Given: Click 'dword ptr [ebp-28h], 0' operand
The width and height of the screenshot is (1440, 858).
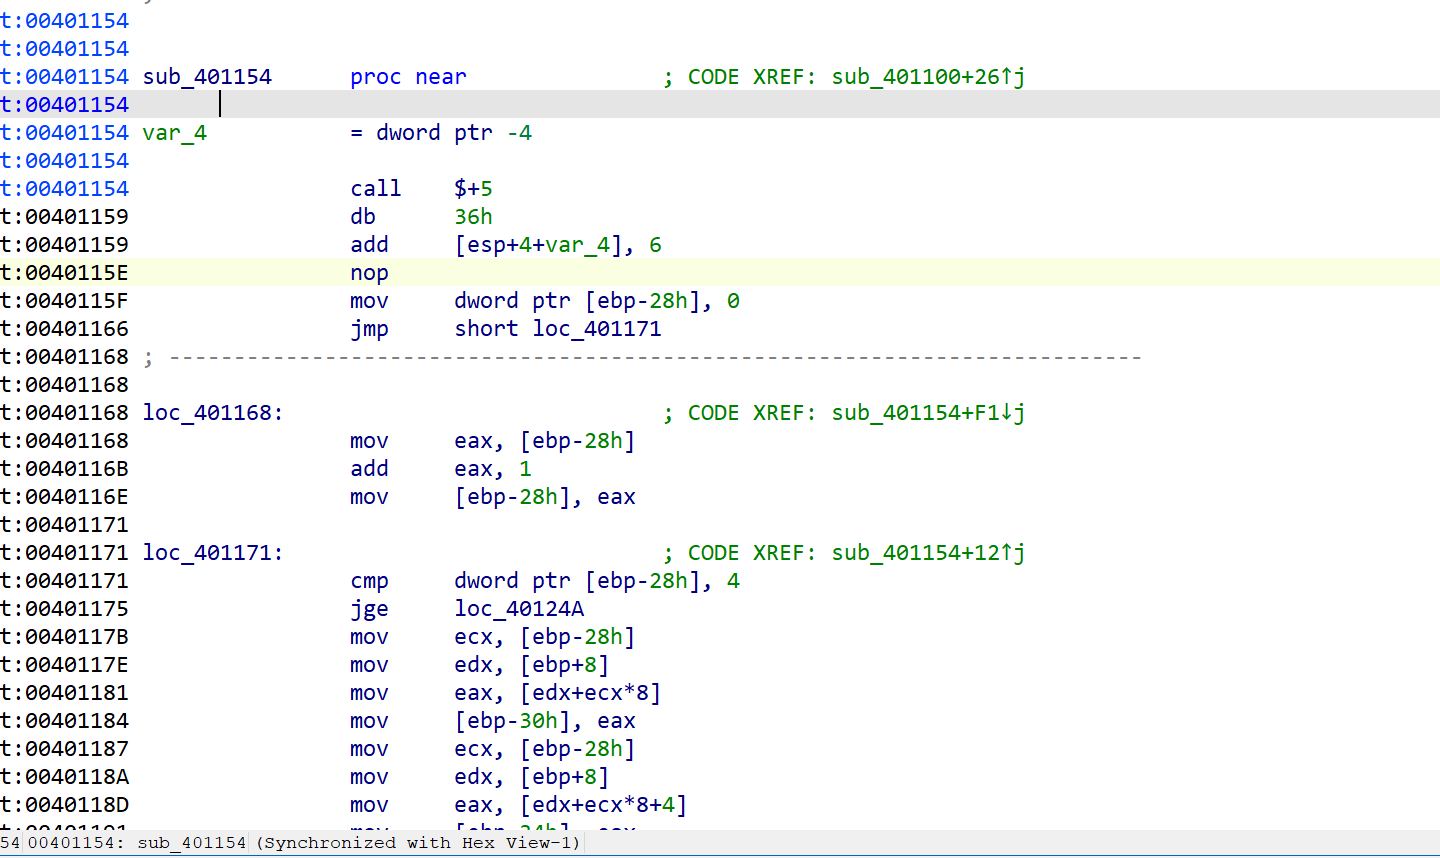Looking at the screenshot, I should [597, 301].
